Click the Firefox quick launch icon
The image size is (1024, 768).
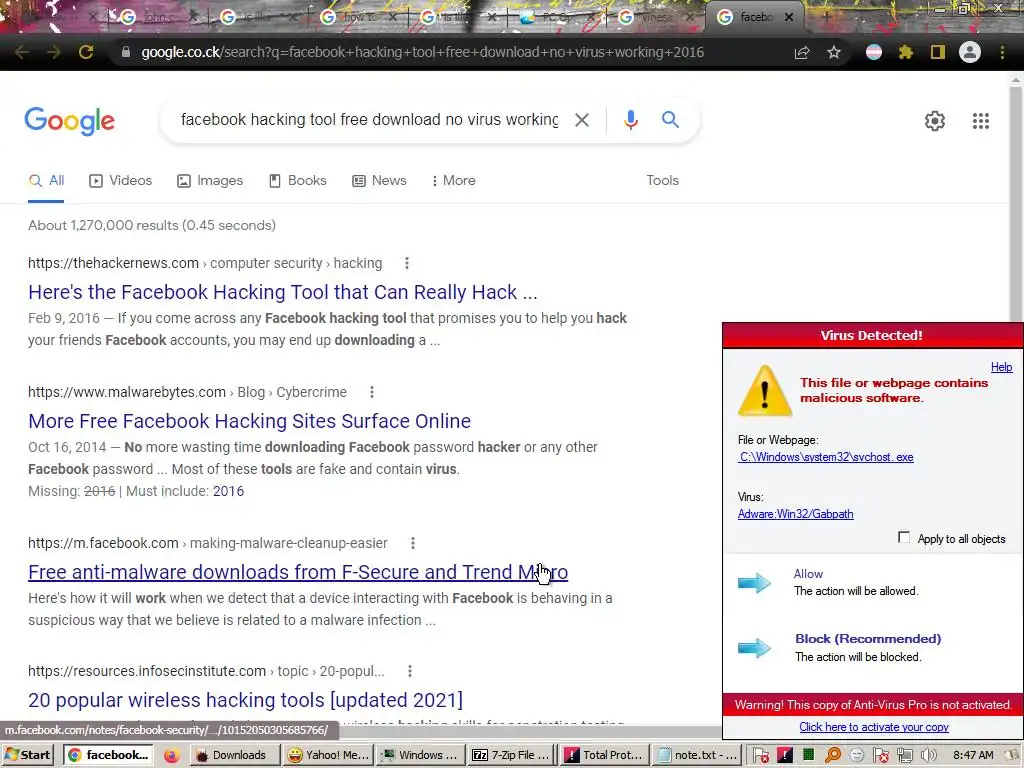tap(171, 756)
